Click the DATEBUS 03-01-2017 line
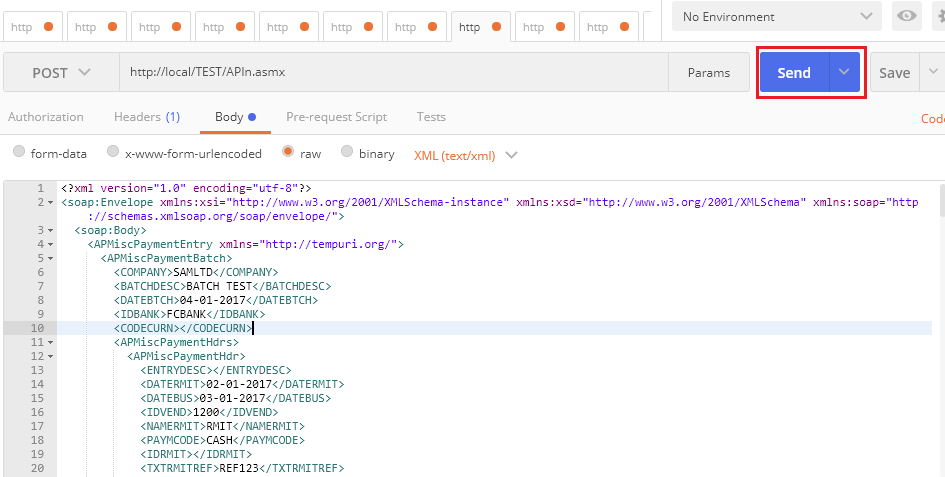The height and width of the screenshot is (477, 945). (236, 398)
